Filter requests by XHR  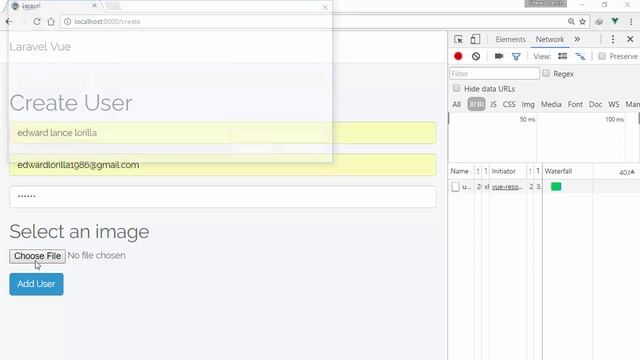click(x=476, y=104)
